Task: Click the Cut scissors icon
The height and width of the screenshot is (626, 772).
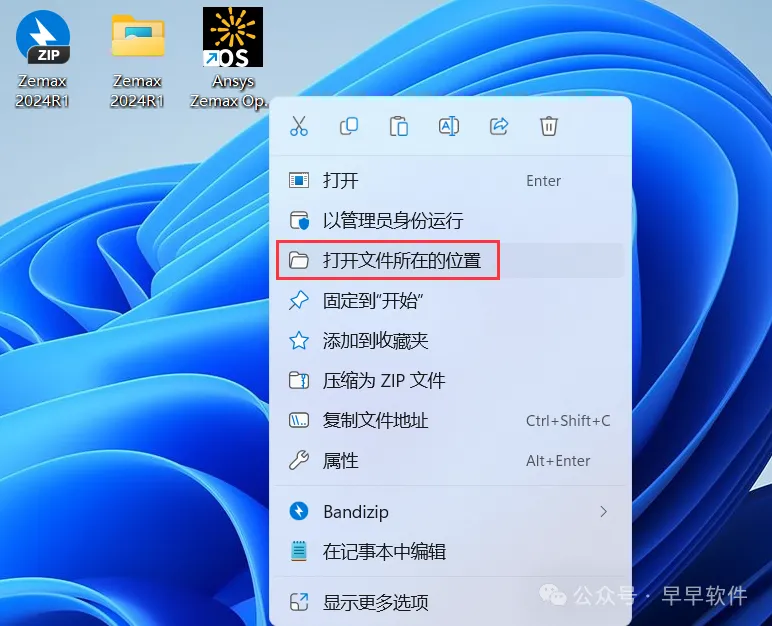Action: click(299, 126)
